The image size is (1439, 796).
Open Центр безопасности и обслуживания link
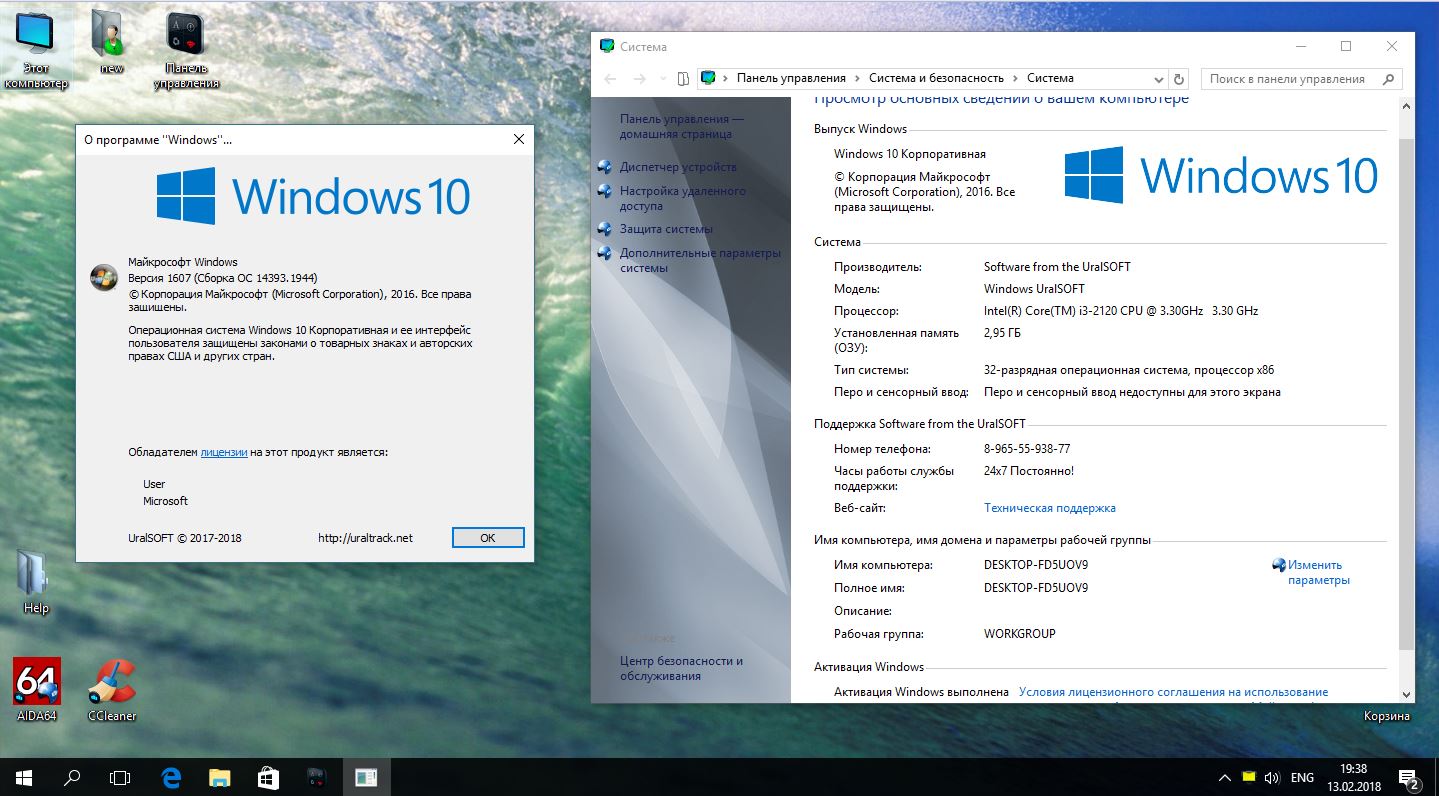click(x=681, y=668)
